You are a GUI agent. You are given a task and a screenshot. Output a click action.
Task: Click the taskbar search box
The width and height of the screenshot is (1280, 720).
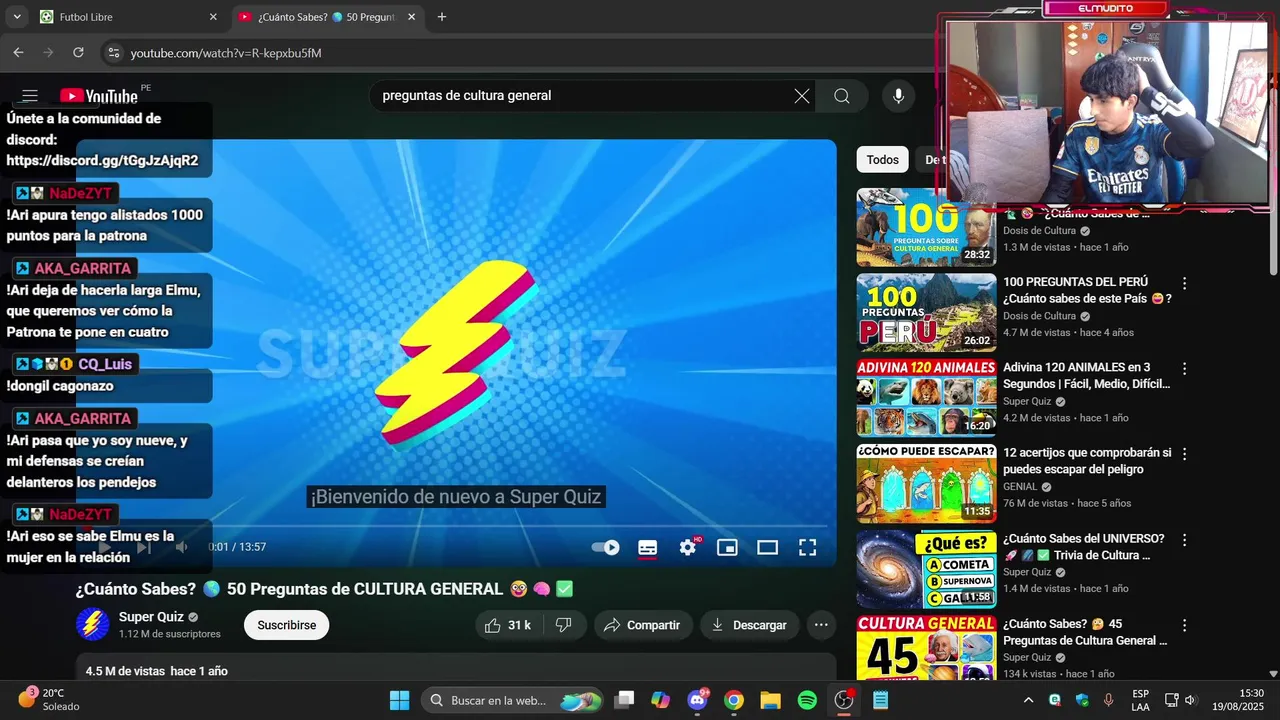coord(512,700)
